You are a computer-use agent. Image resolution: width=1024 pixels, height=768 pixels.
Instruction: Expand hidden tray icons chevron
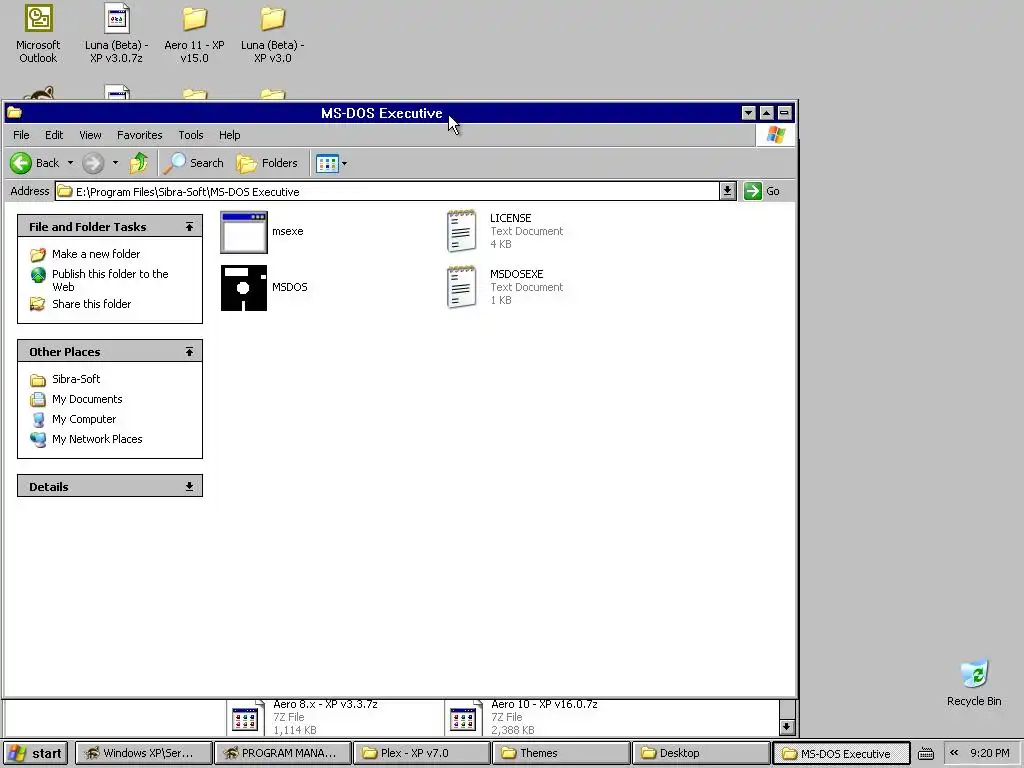click(954, 753)
